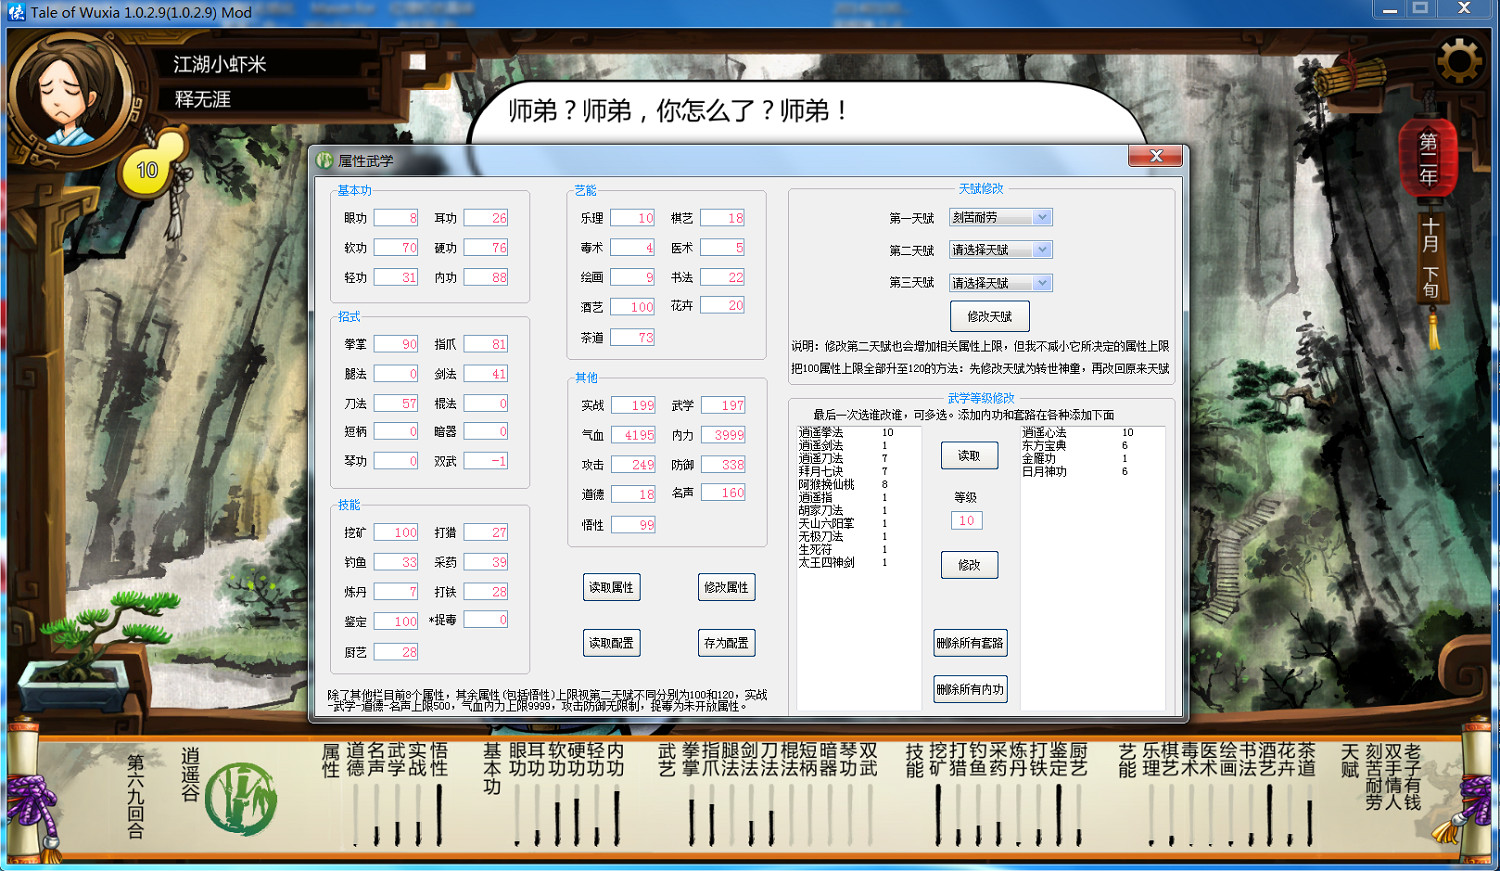This screenshot has width=1500, height=871.
Task: Click the settings gear icon
Action: click(x=1459, y=62)
